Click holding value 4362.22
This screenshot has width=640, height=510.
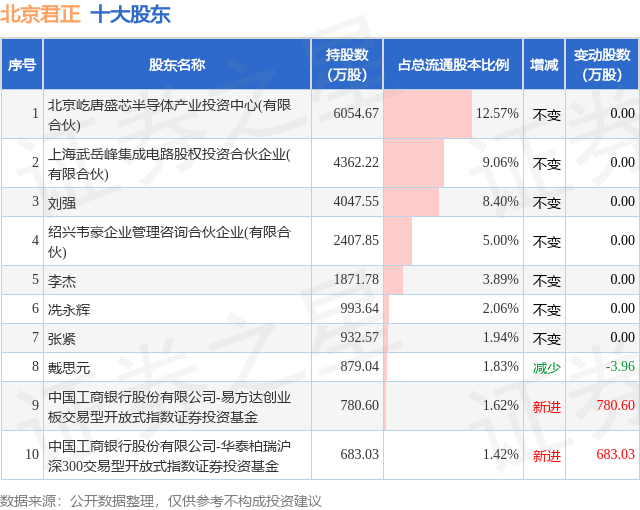click(356, 162)
